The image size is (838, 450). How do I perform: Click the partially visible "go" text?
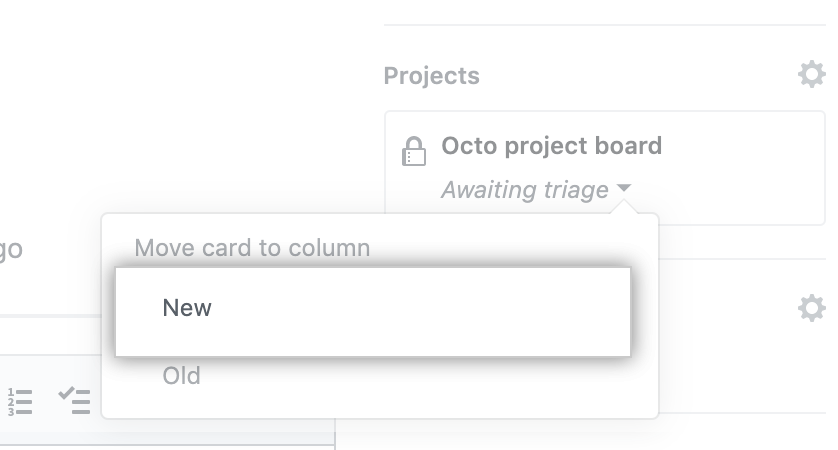(10, 249)
